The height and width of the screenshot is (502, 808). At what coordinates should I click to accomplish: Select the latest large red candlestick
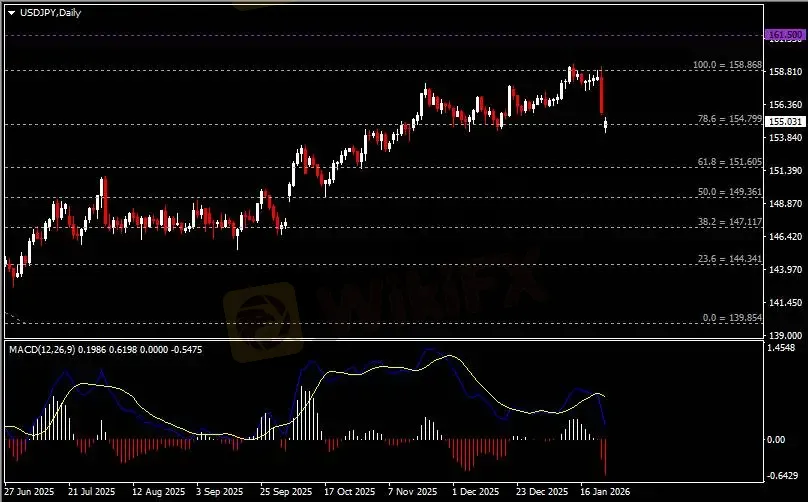click(x=602, y=93)
